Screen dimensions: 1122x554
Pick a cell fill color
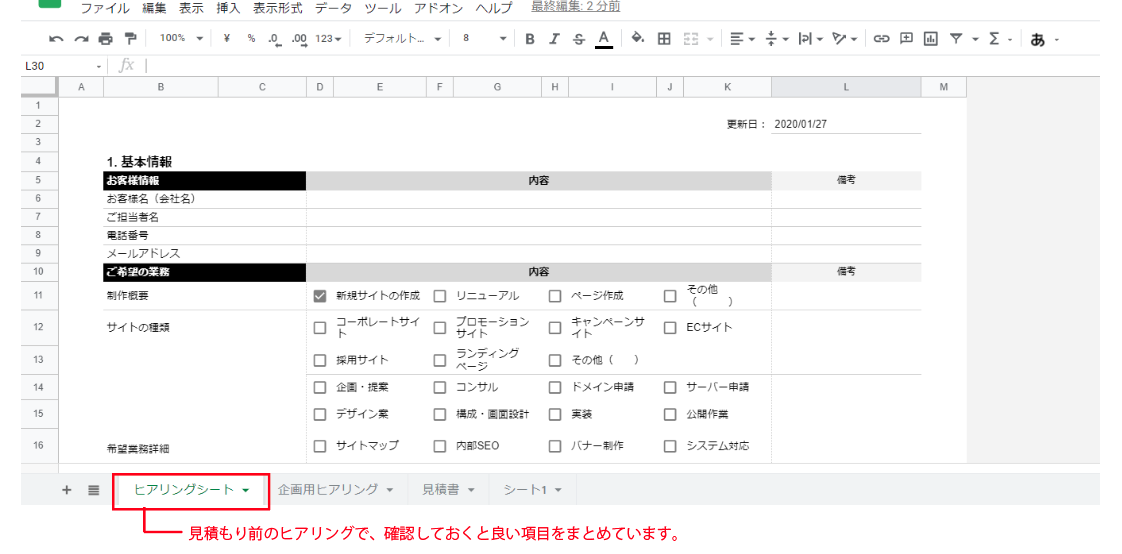(637, 39)
